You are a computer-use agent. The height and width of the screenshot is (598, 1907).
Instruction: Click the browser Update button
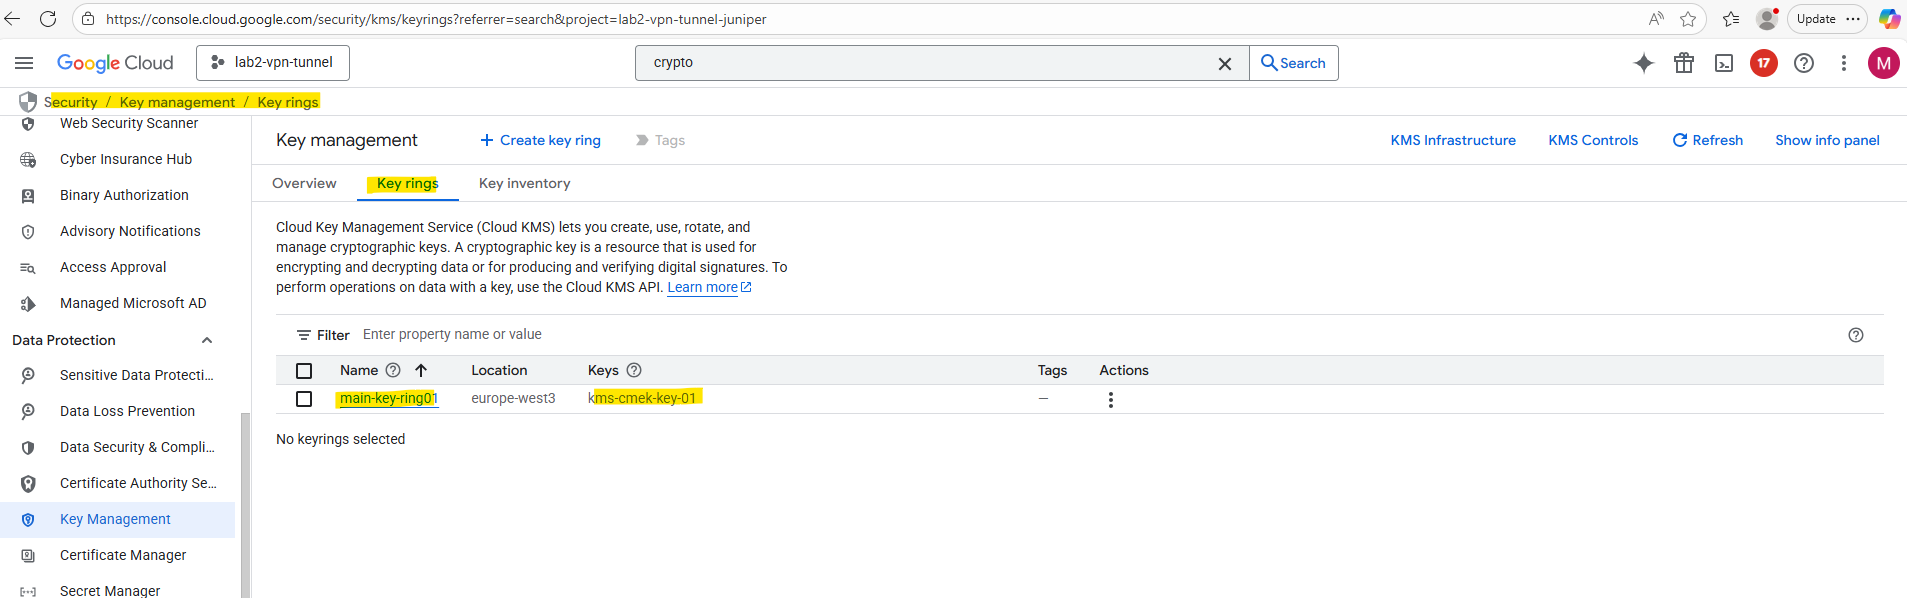(x=1816, y=19)
